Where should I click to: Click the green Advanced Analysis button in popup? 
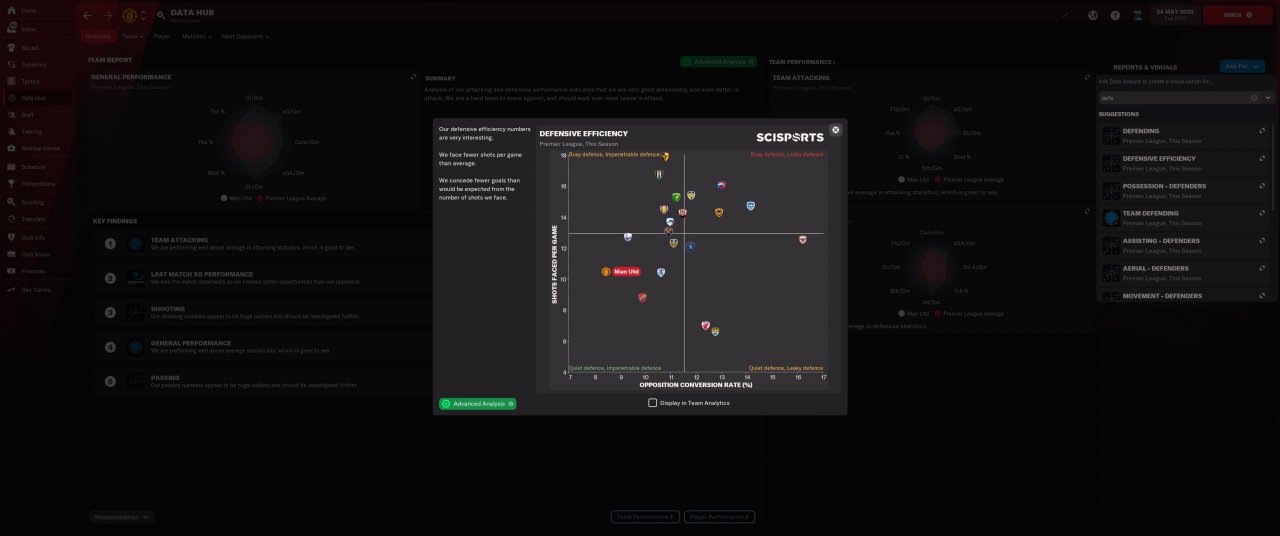(478, 404)
